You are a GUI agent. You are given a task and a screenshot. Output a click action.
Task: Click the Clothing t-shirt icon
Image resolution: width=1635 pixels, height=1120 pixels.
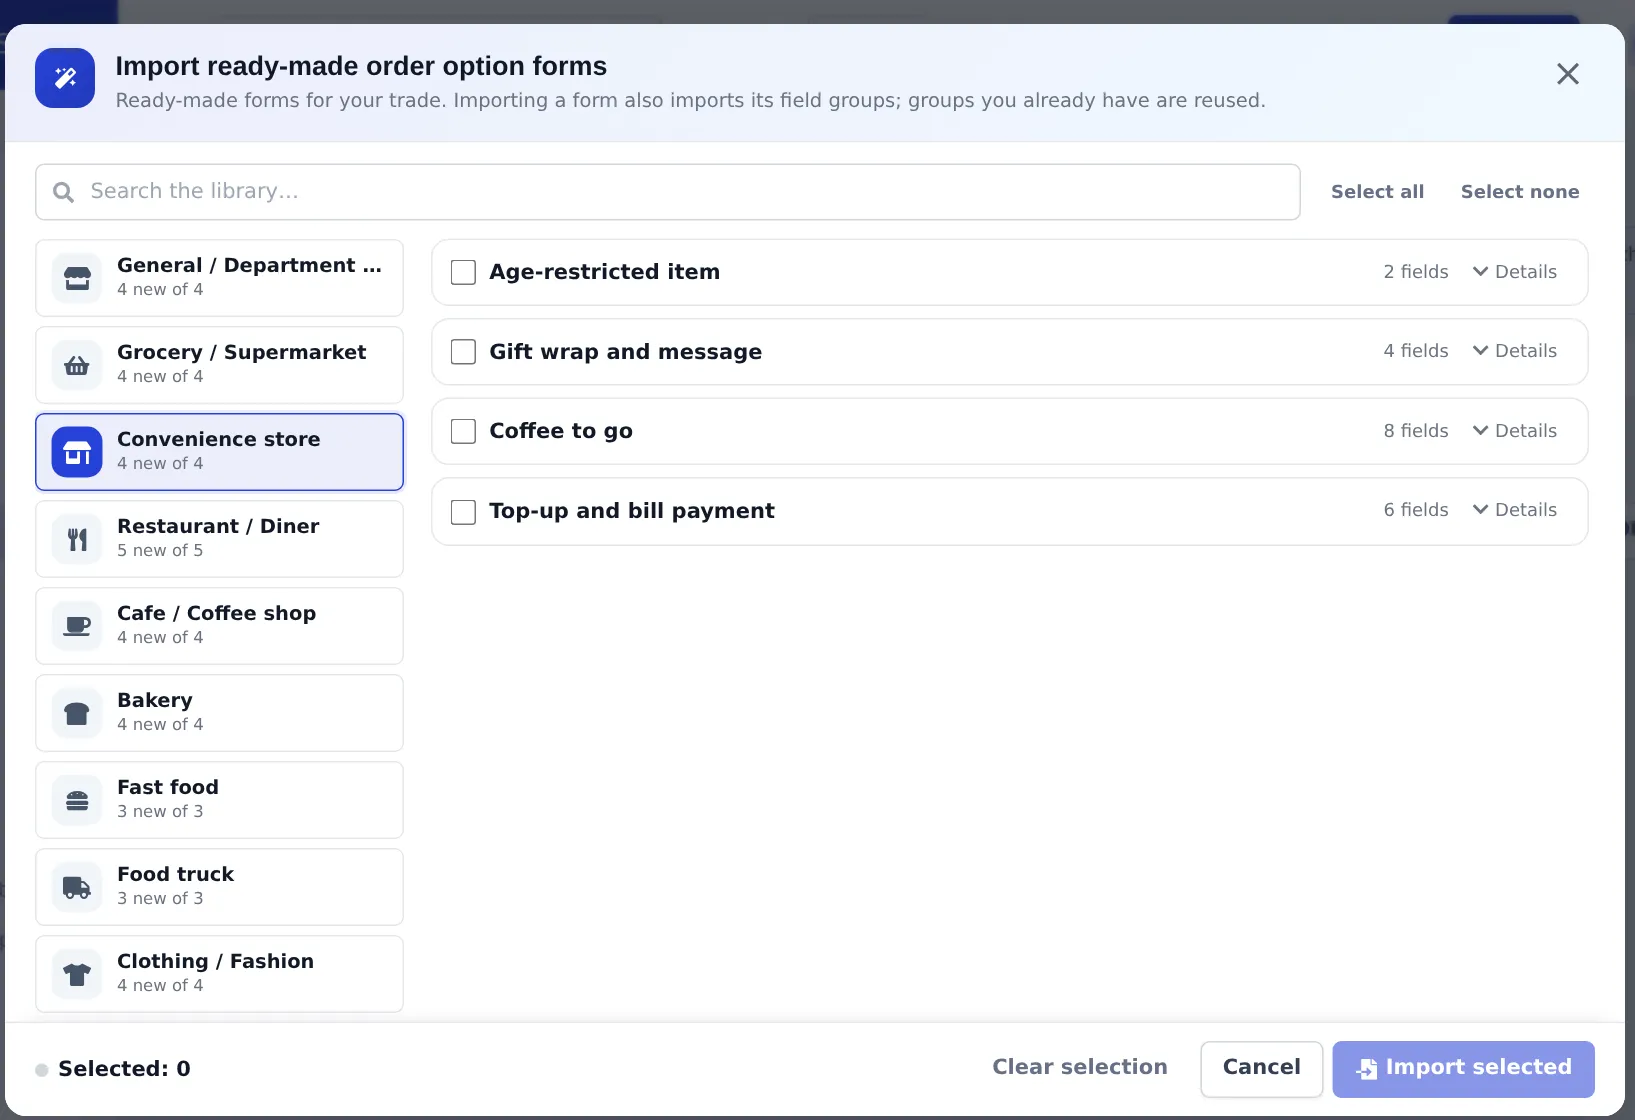coord(77,974)
